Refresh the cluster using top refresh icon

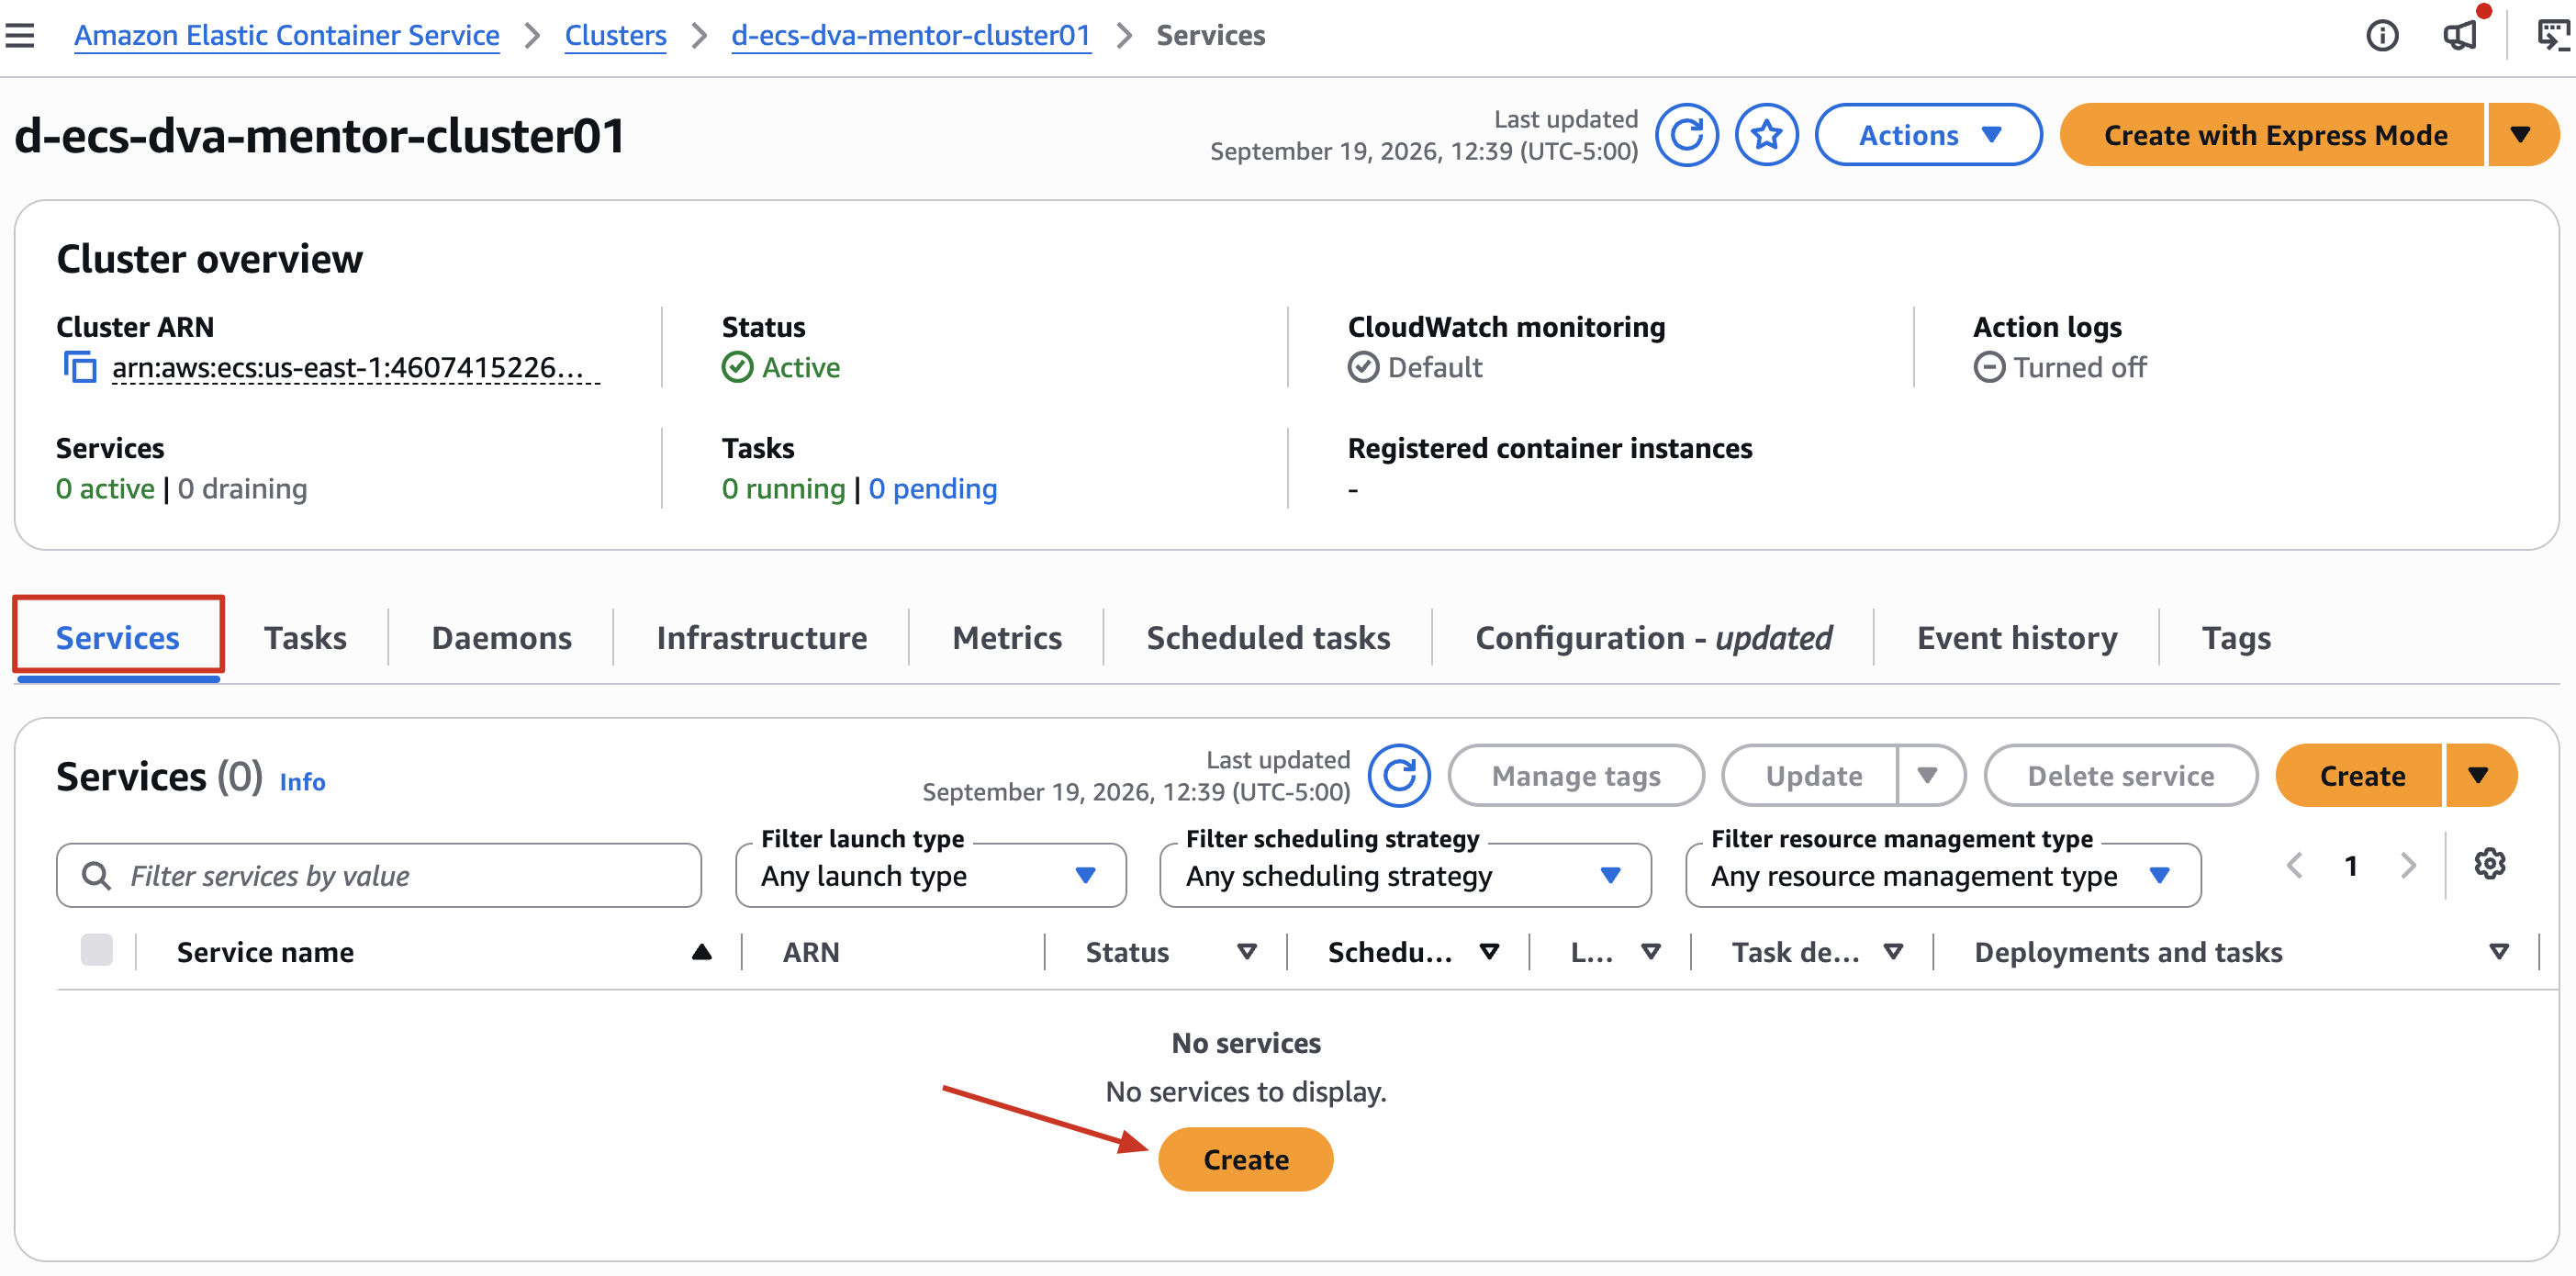pyautogui.click(x=1686, y=135)
